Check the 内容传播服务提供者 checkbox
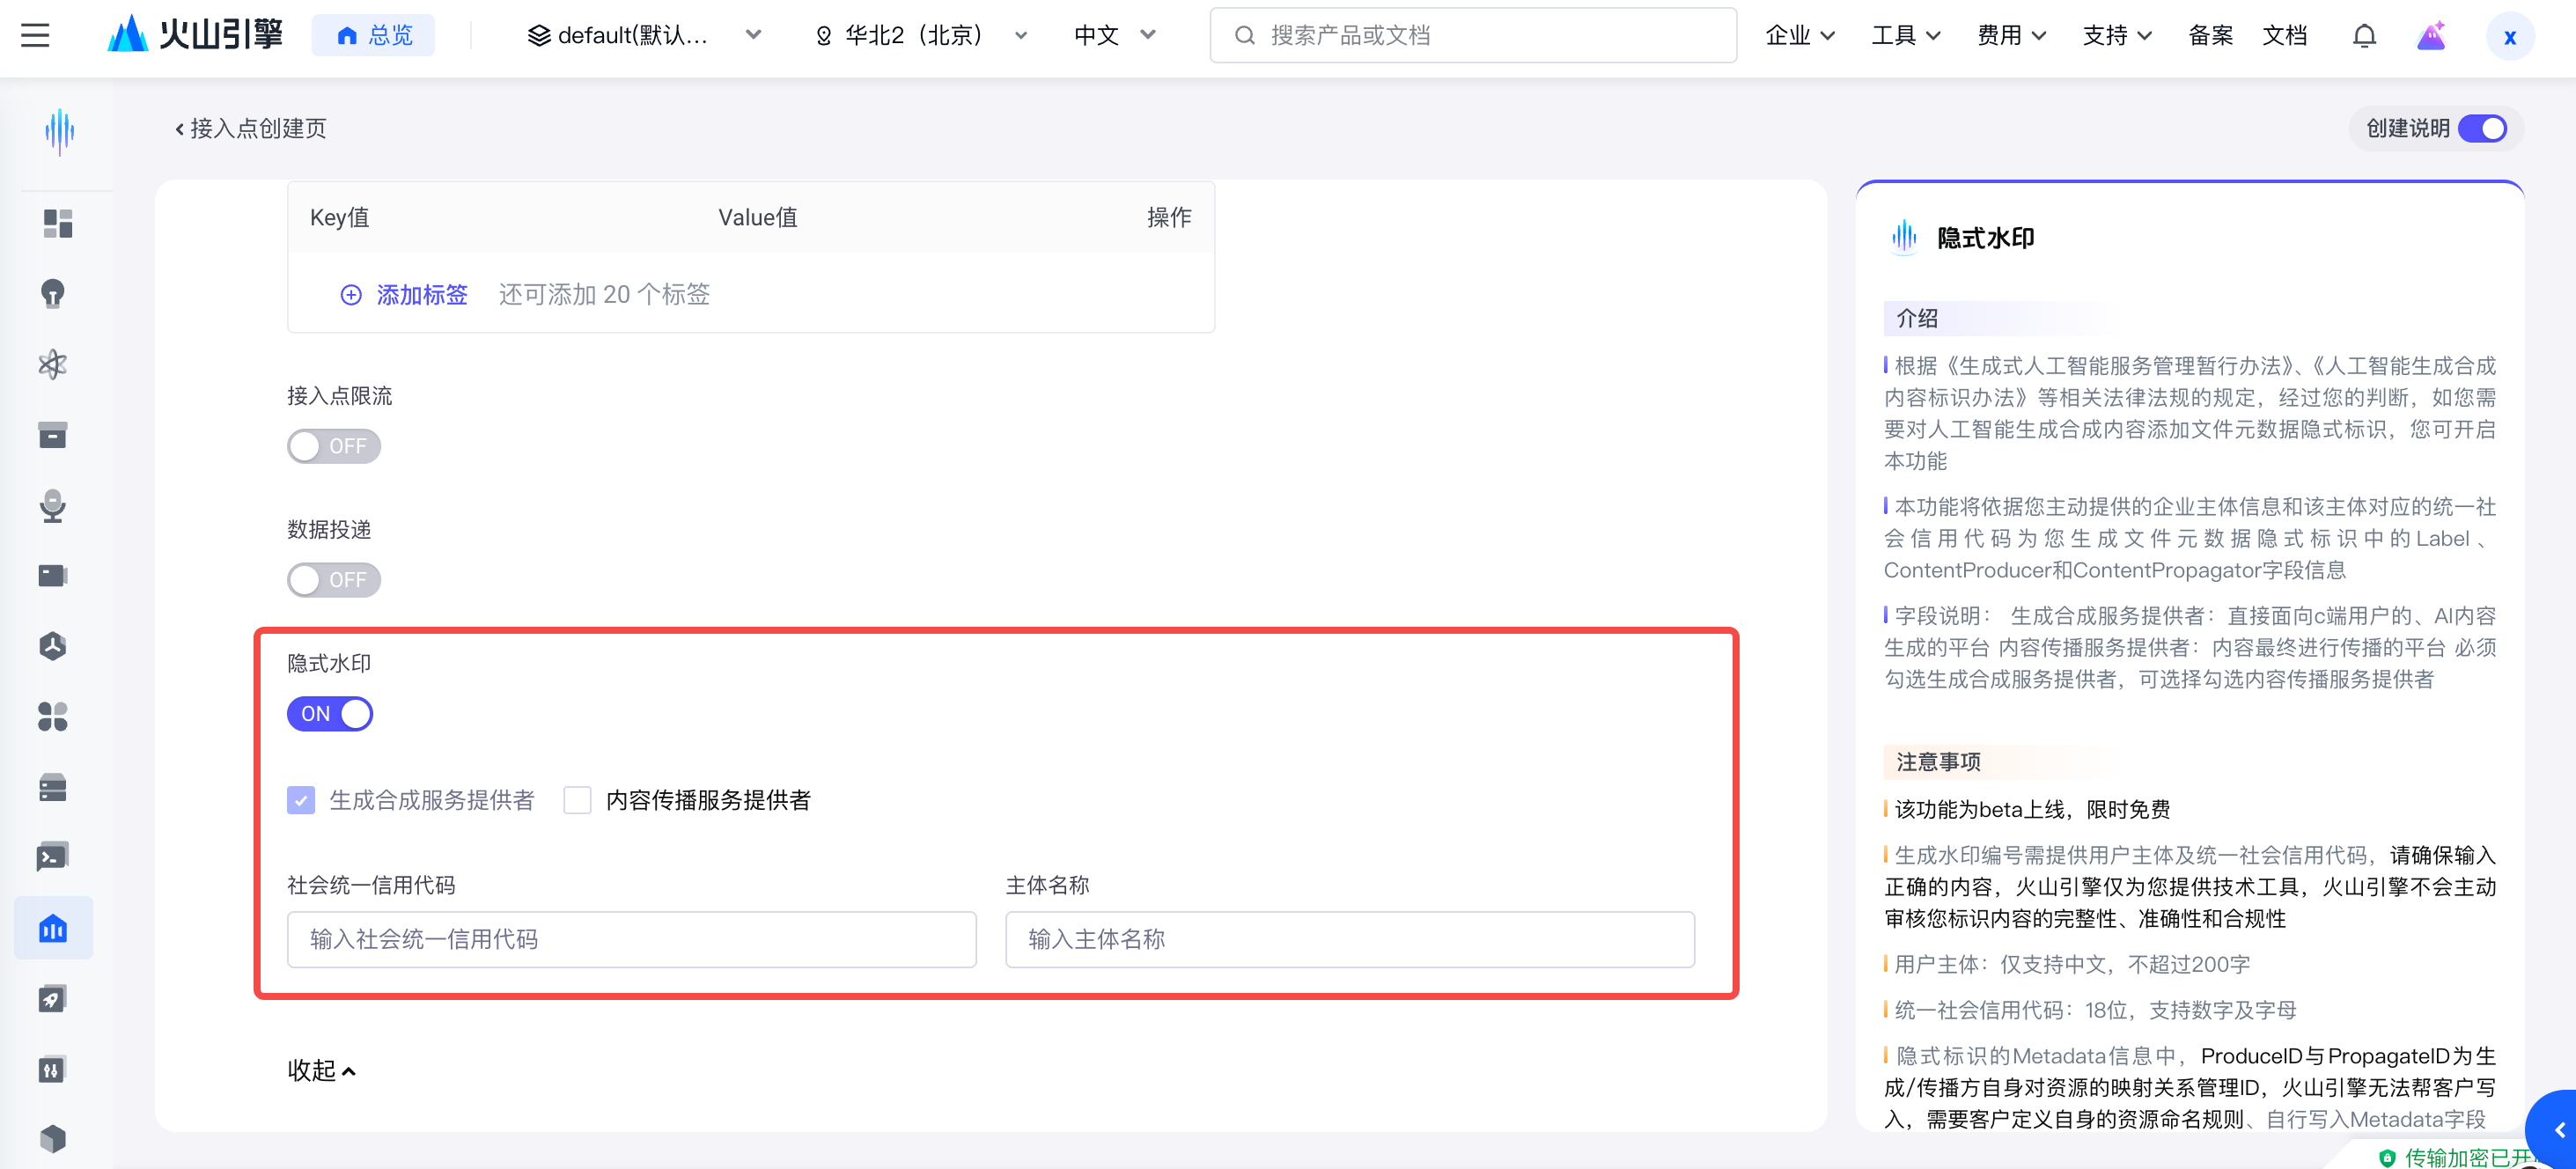Screen dimensions: 2576x1169 point(577,800)
